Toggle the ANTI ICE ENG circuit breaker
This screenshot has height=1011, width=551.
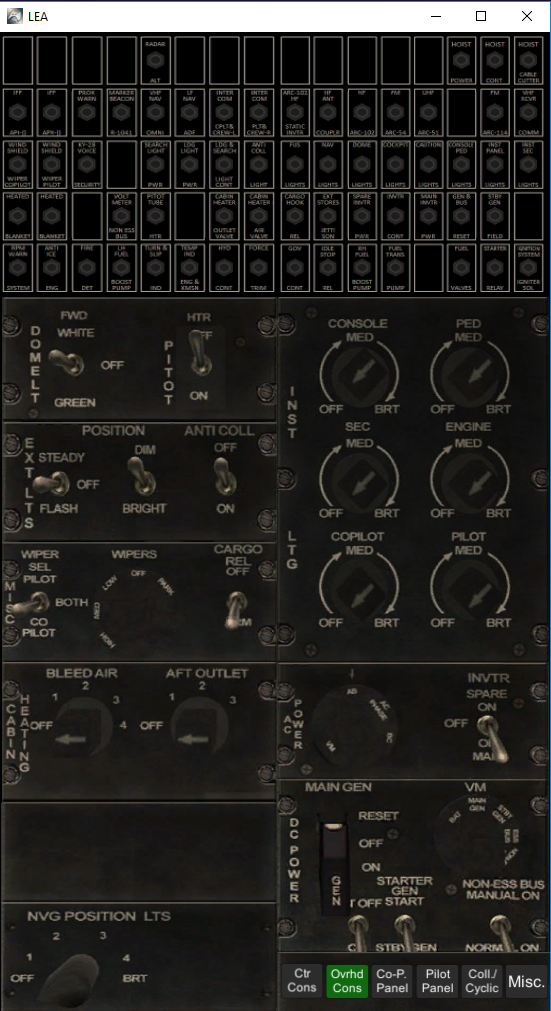pyautogui.click(x=52, y=268)
